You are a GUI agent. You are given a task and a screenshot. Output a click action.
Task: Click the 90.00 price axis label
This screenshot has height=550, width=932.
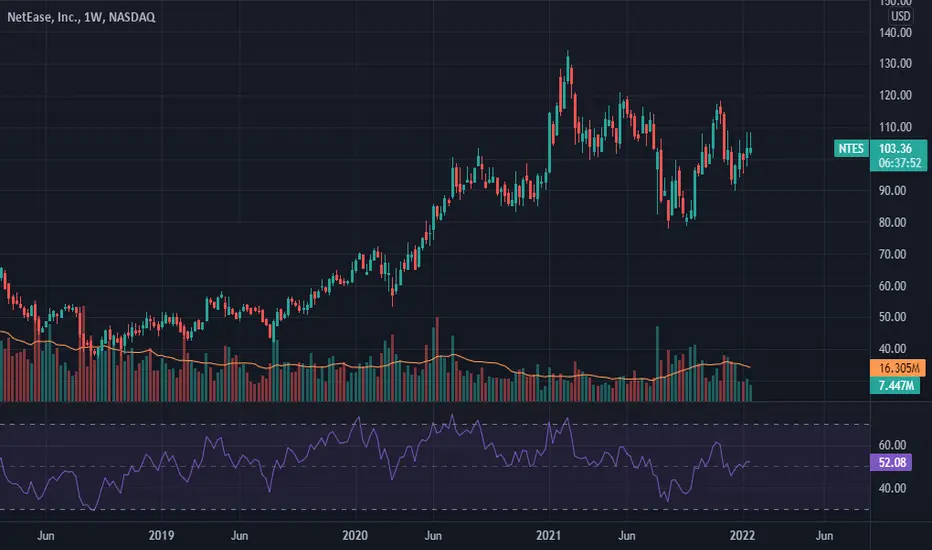point(892,191)
